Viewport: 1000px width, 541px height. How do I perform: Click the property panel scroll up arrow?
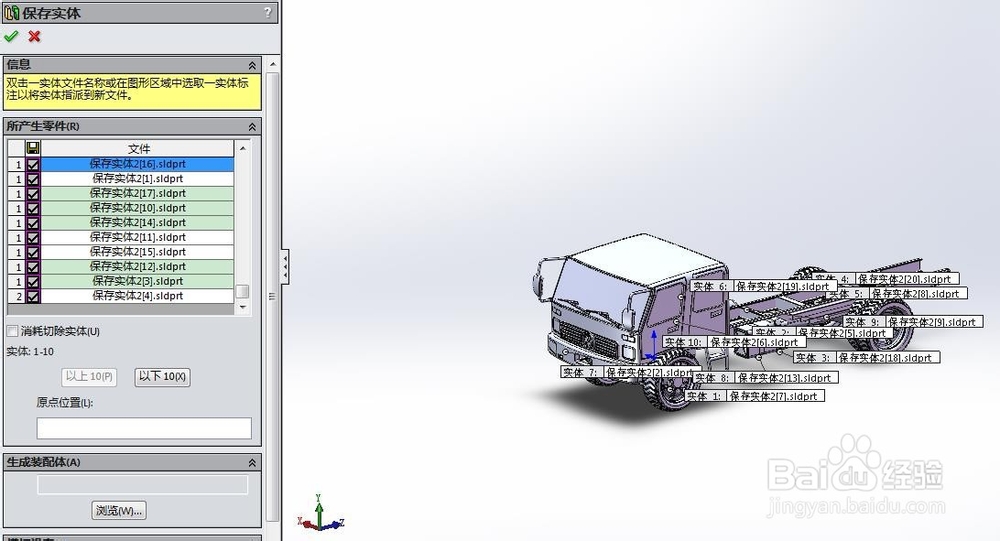click(273, 64)
